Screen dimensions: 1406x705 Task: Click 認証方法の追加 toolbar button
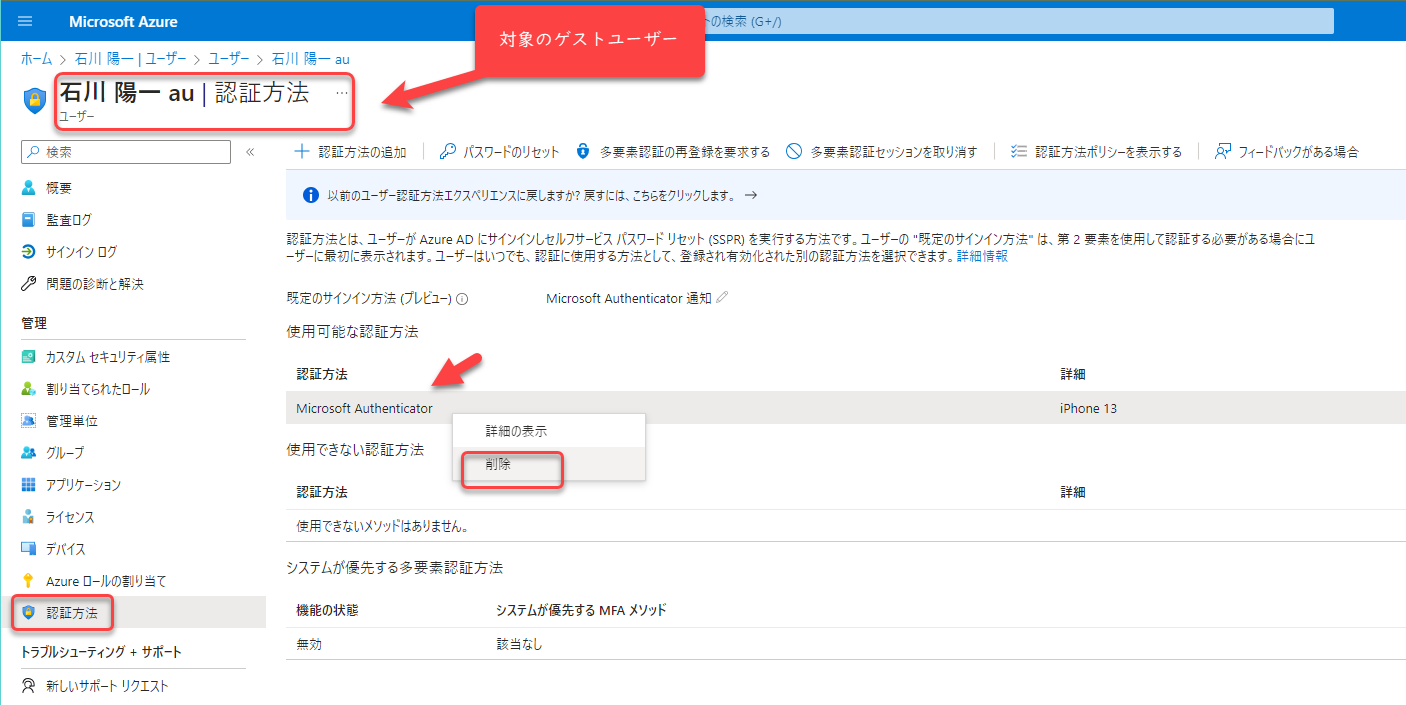(351, 151)
